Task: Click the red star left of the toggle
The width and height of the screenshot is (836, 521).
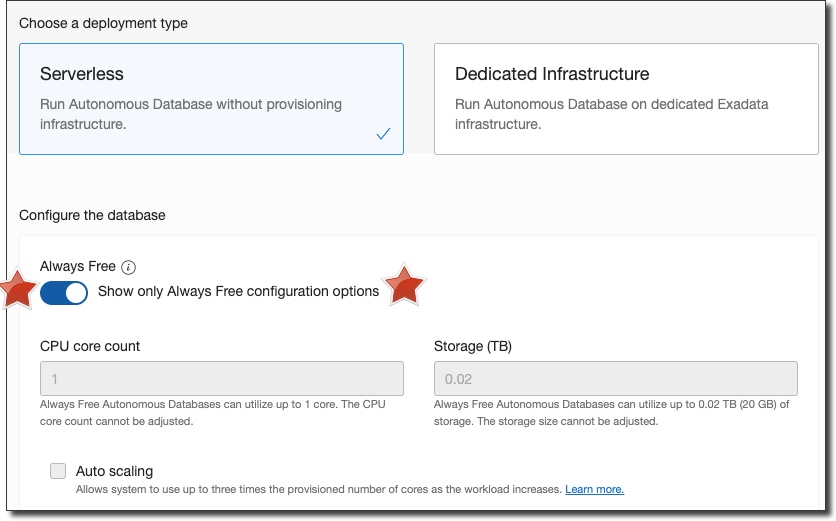Action: pos(16,291)
